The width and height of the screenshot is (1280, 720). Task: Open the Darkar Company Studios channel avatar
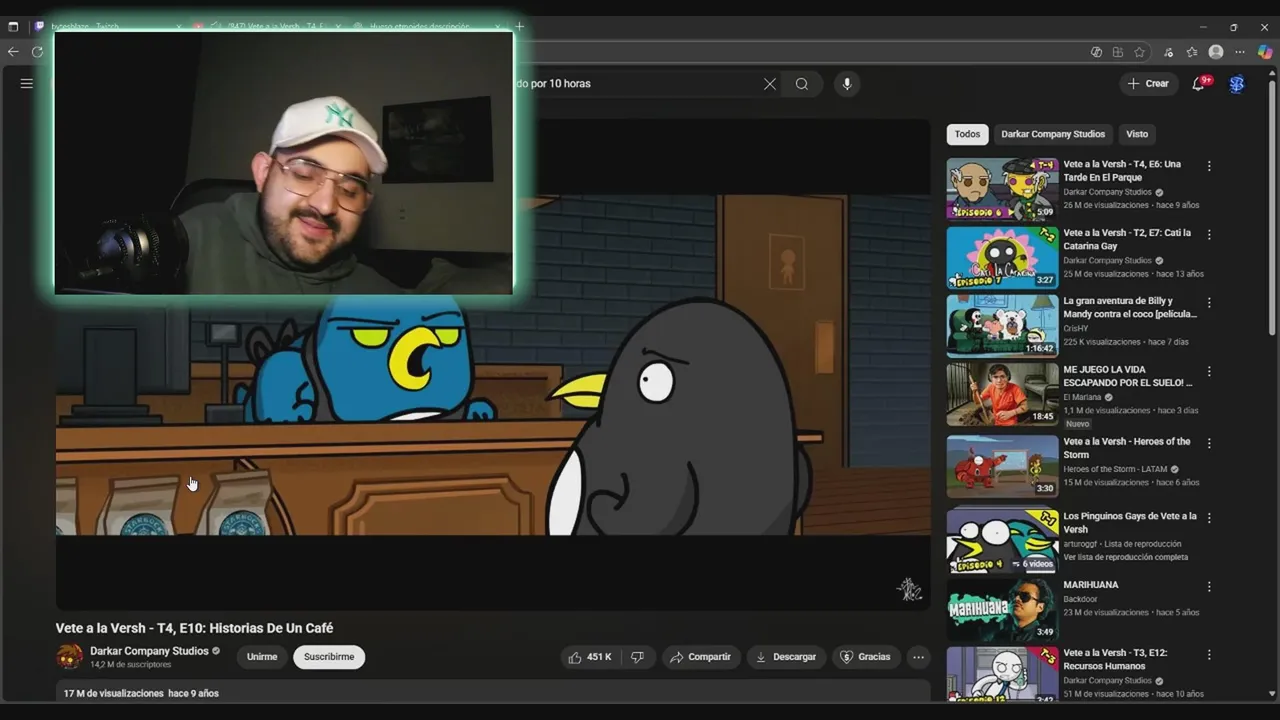point(70,657)
